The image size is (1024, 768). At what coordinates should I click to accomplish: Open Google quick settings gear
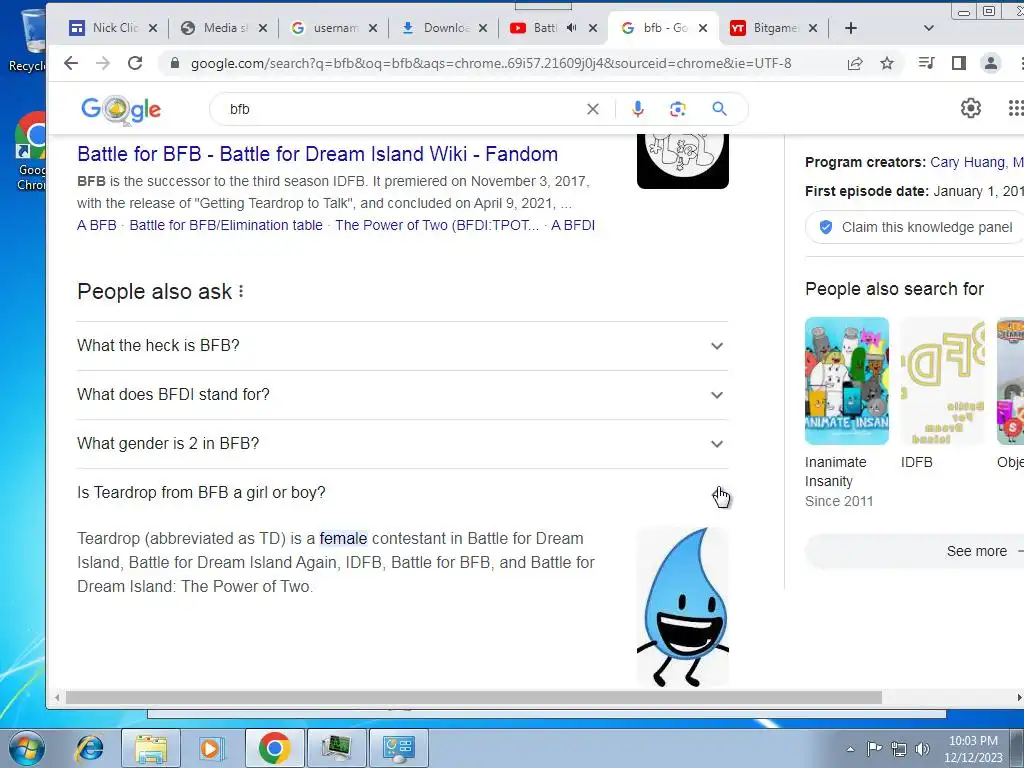coord(971,108)
